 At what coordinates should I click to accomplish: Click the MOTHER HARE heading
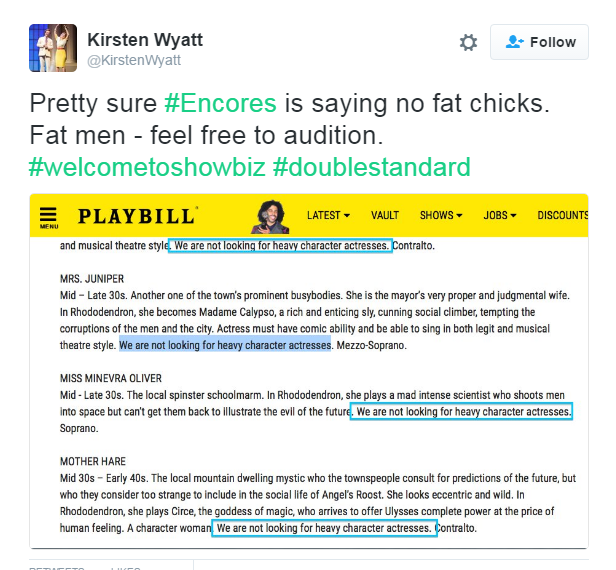click(x=93, y=461)
